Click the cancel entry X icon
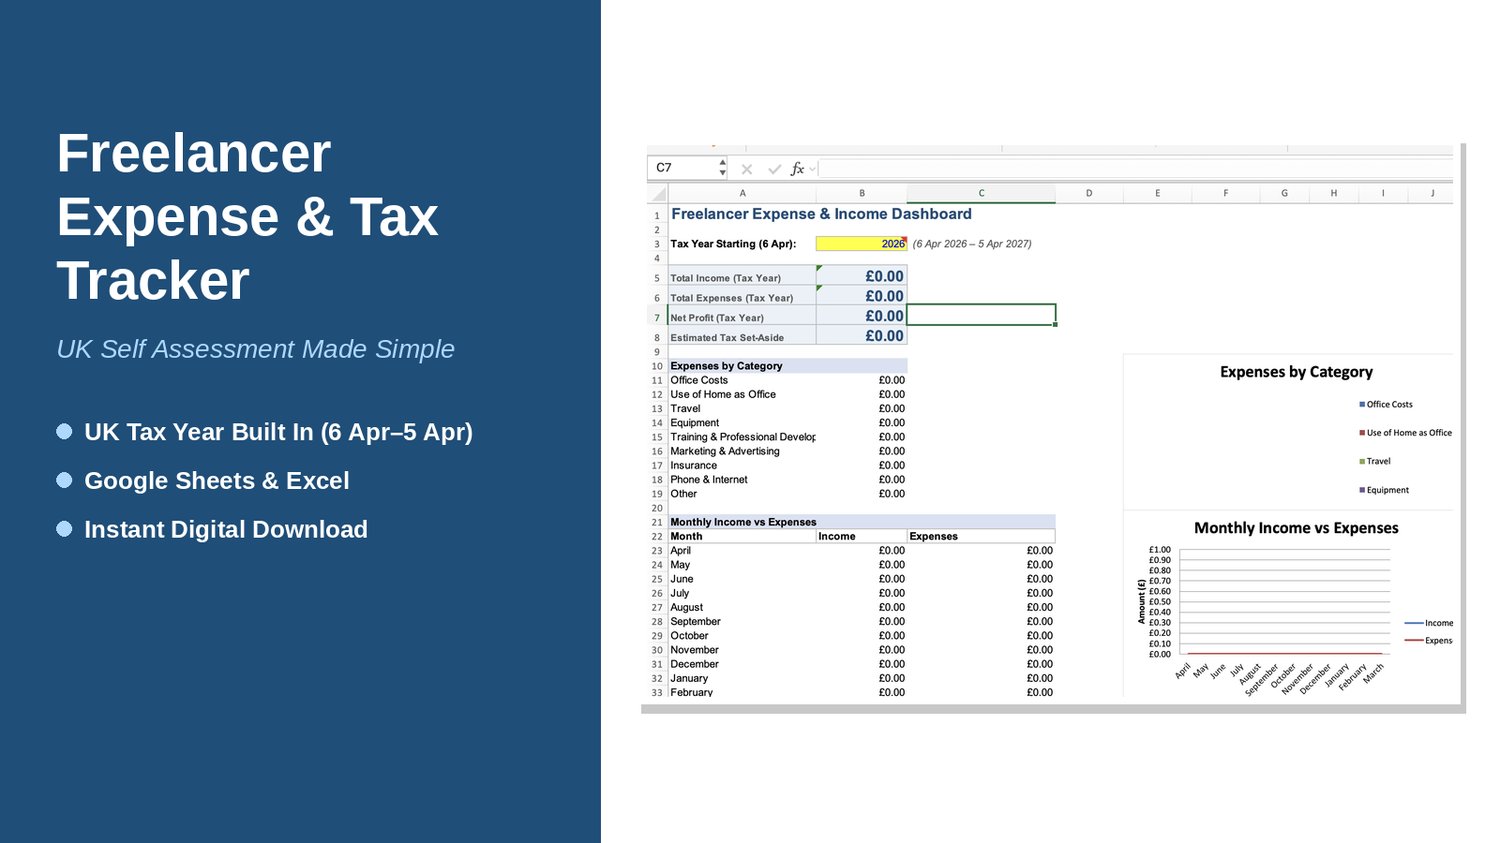This screenshot has width=1500, height=843. (x=746, y=169)
